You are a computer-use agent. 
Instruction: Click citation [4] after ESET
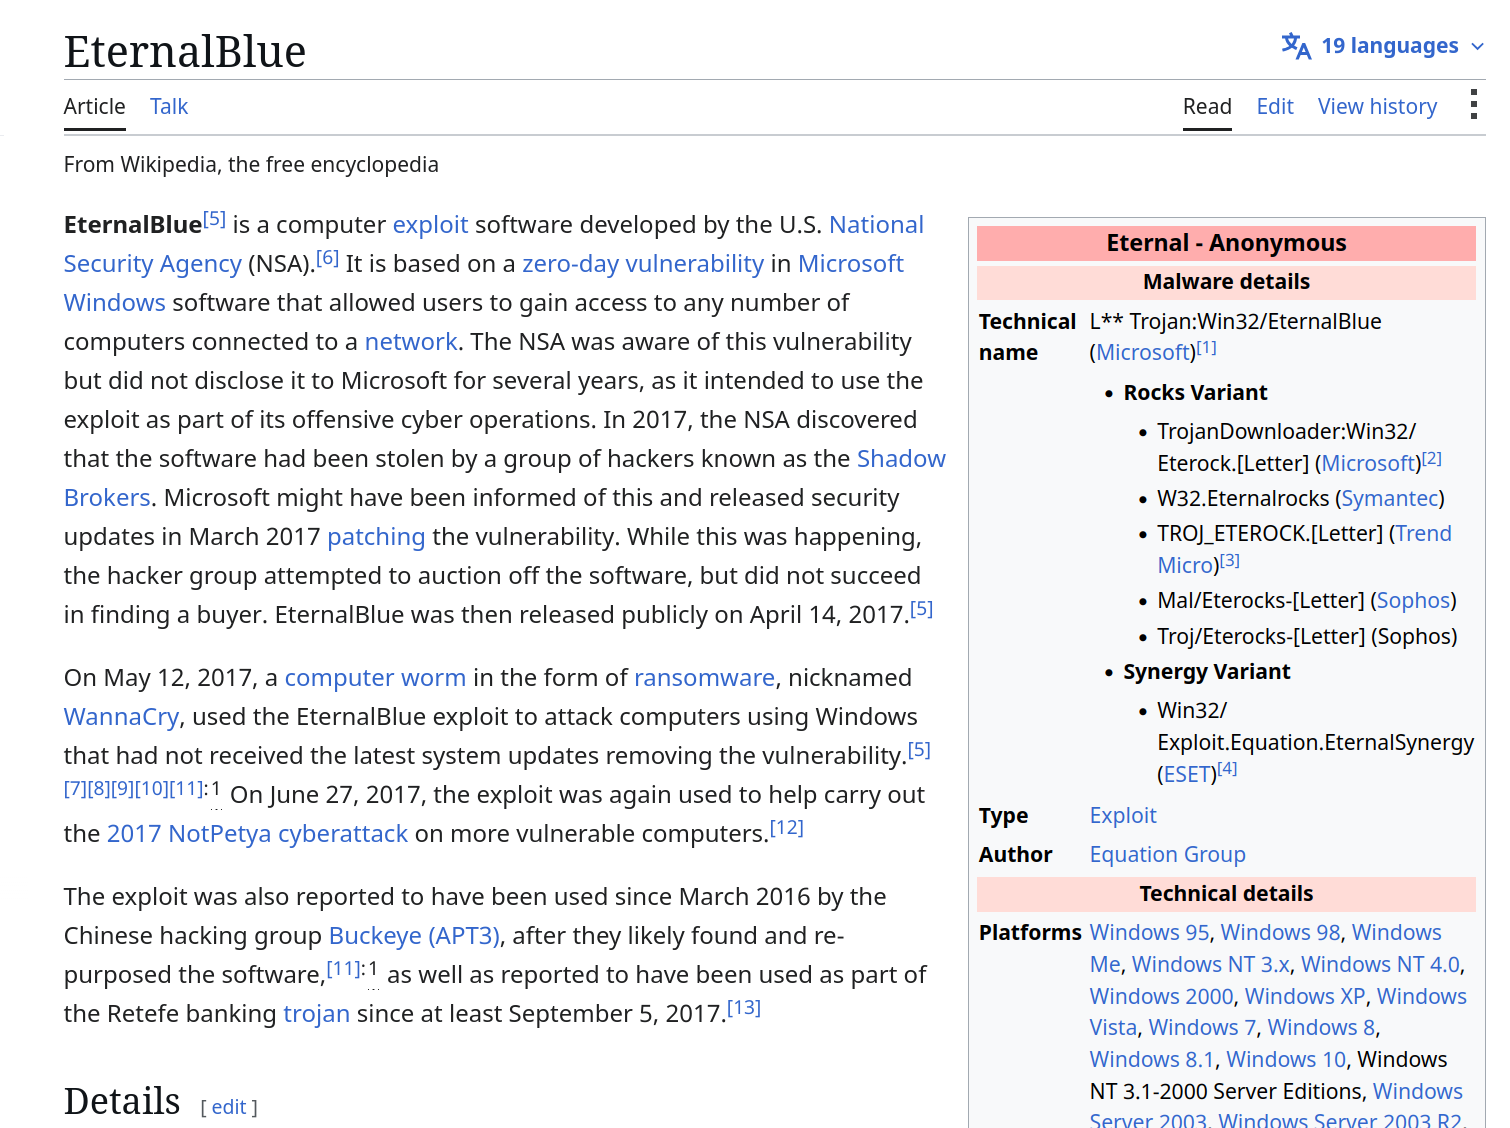[x=1227, y=769]
